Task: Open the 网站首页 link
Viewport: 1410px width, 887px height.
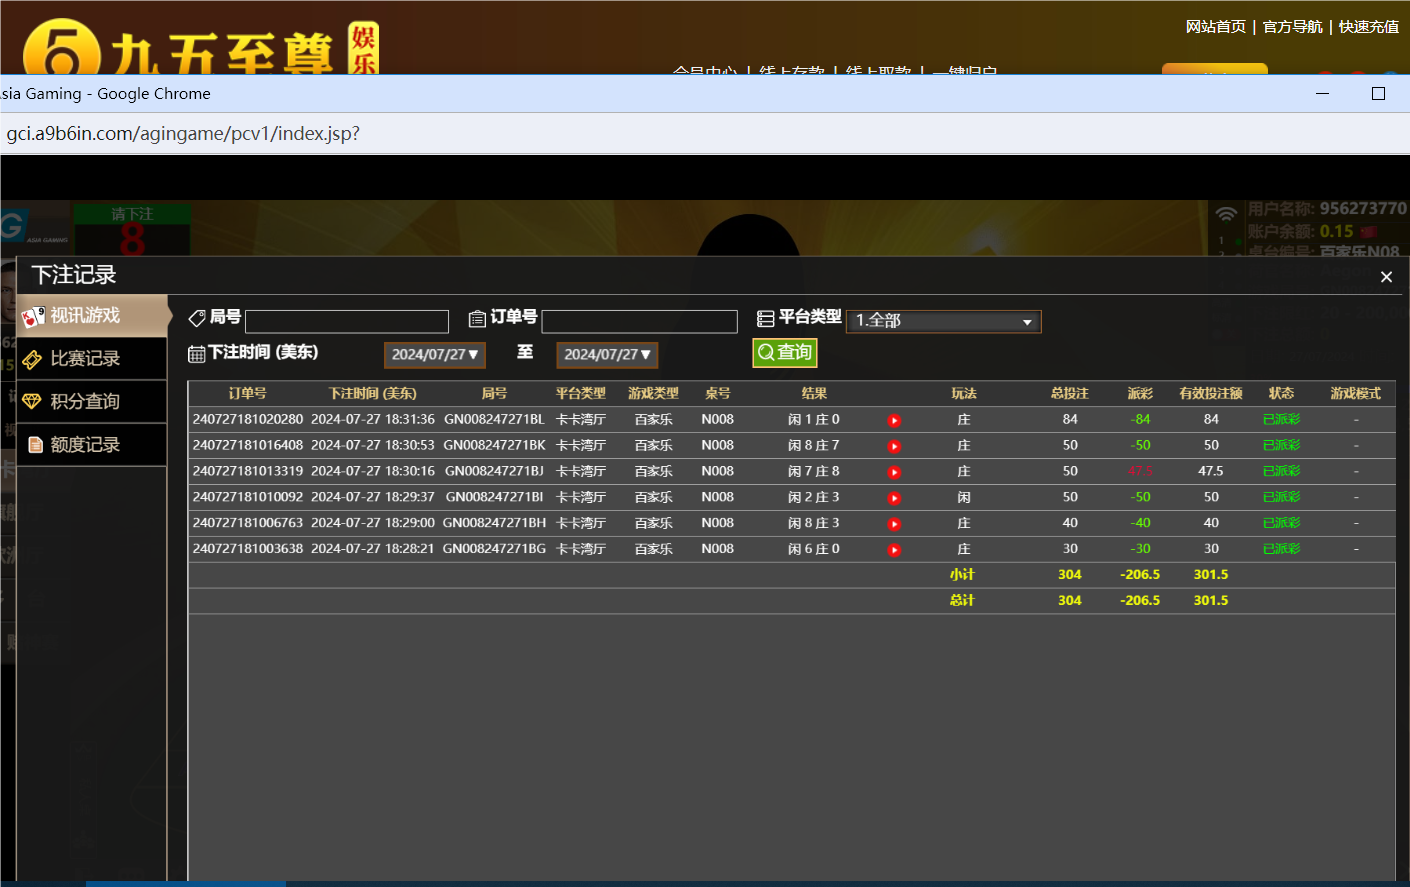Action: 1215,27
